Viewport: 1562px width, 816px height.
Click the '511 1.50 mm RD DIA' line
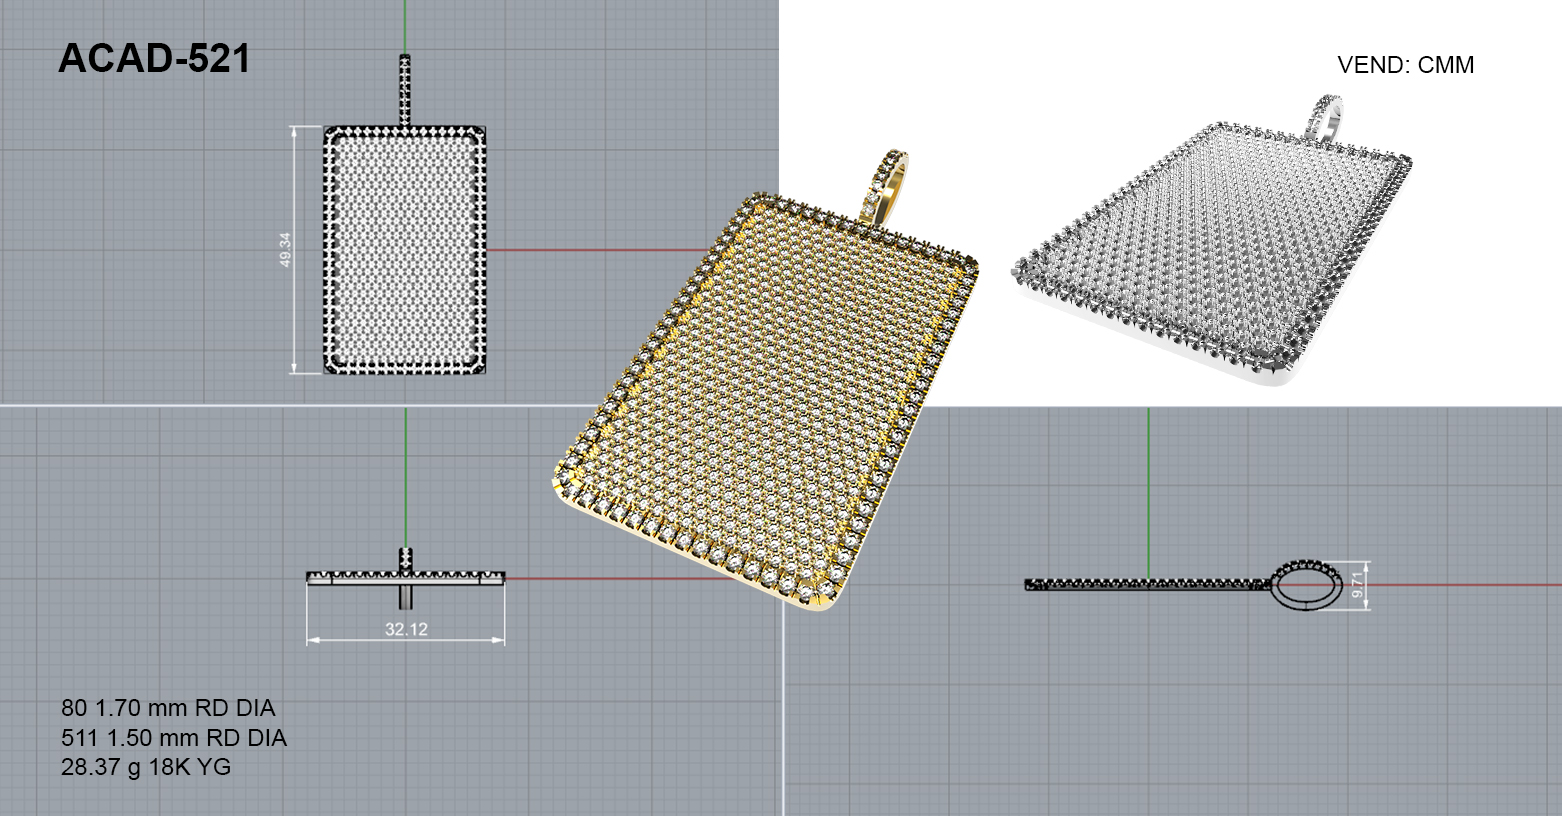[x=174, y=738]
